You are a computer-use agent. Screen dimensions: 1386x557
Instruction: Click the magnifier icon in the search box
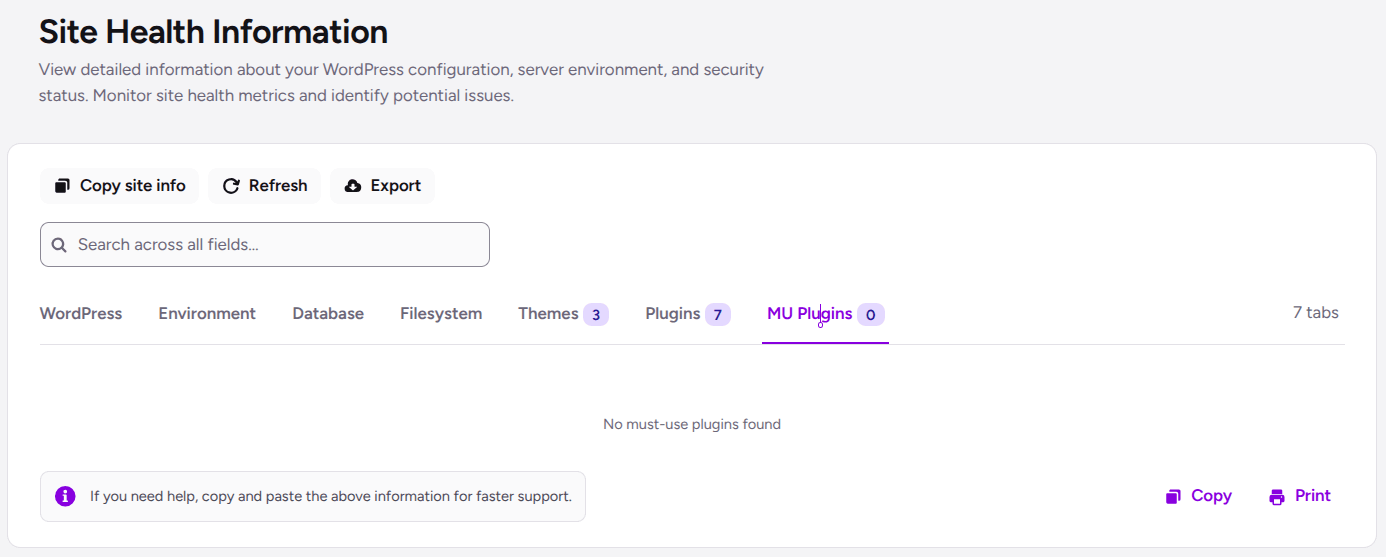coord(59,245)
